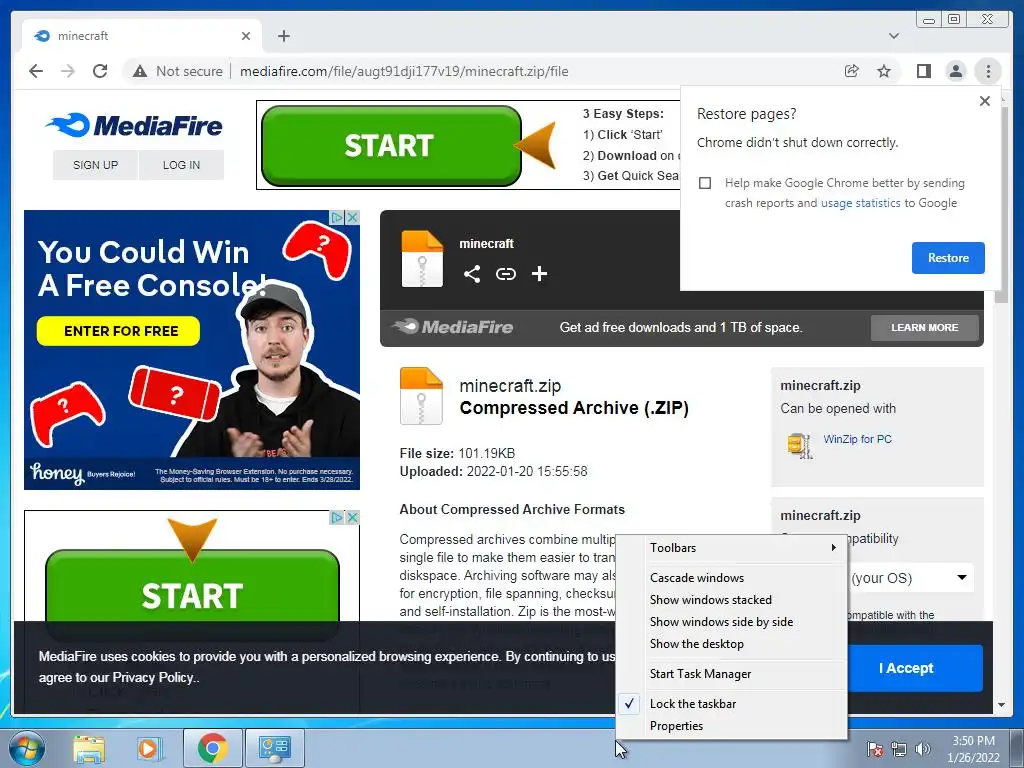Click SIGN UP button

[x=95, y=165]
